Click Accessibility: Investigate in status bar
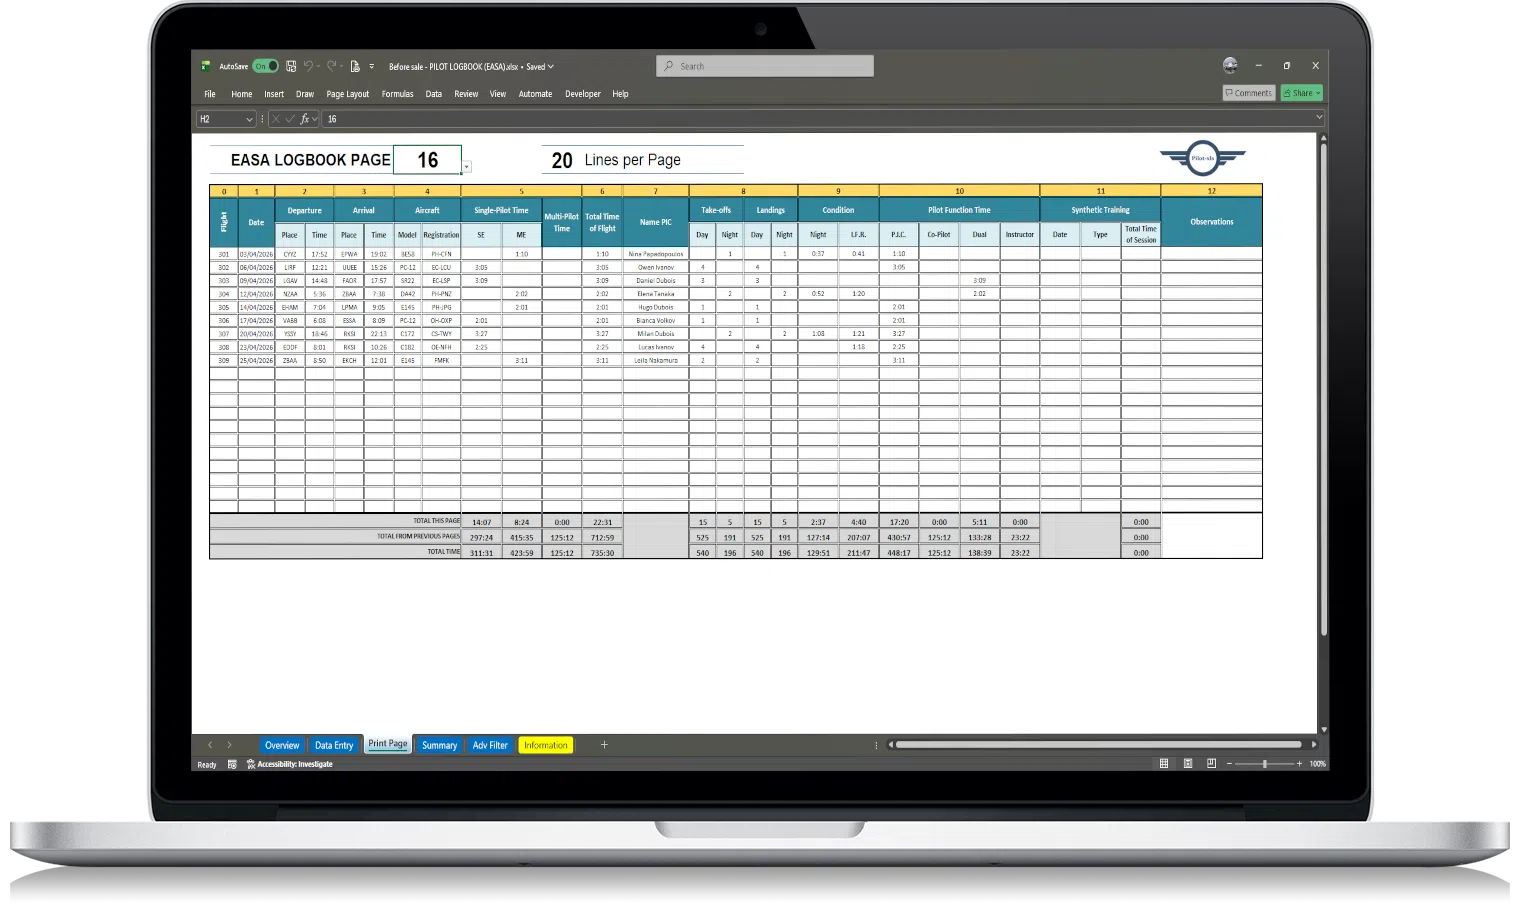Image resolution: width=1520 pixels, height=920 pixels. point(290,764)
